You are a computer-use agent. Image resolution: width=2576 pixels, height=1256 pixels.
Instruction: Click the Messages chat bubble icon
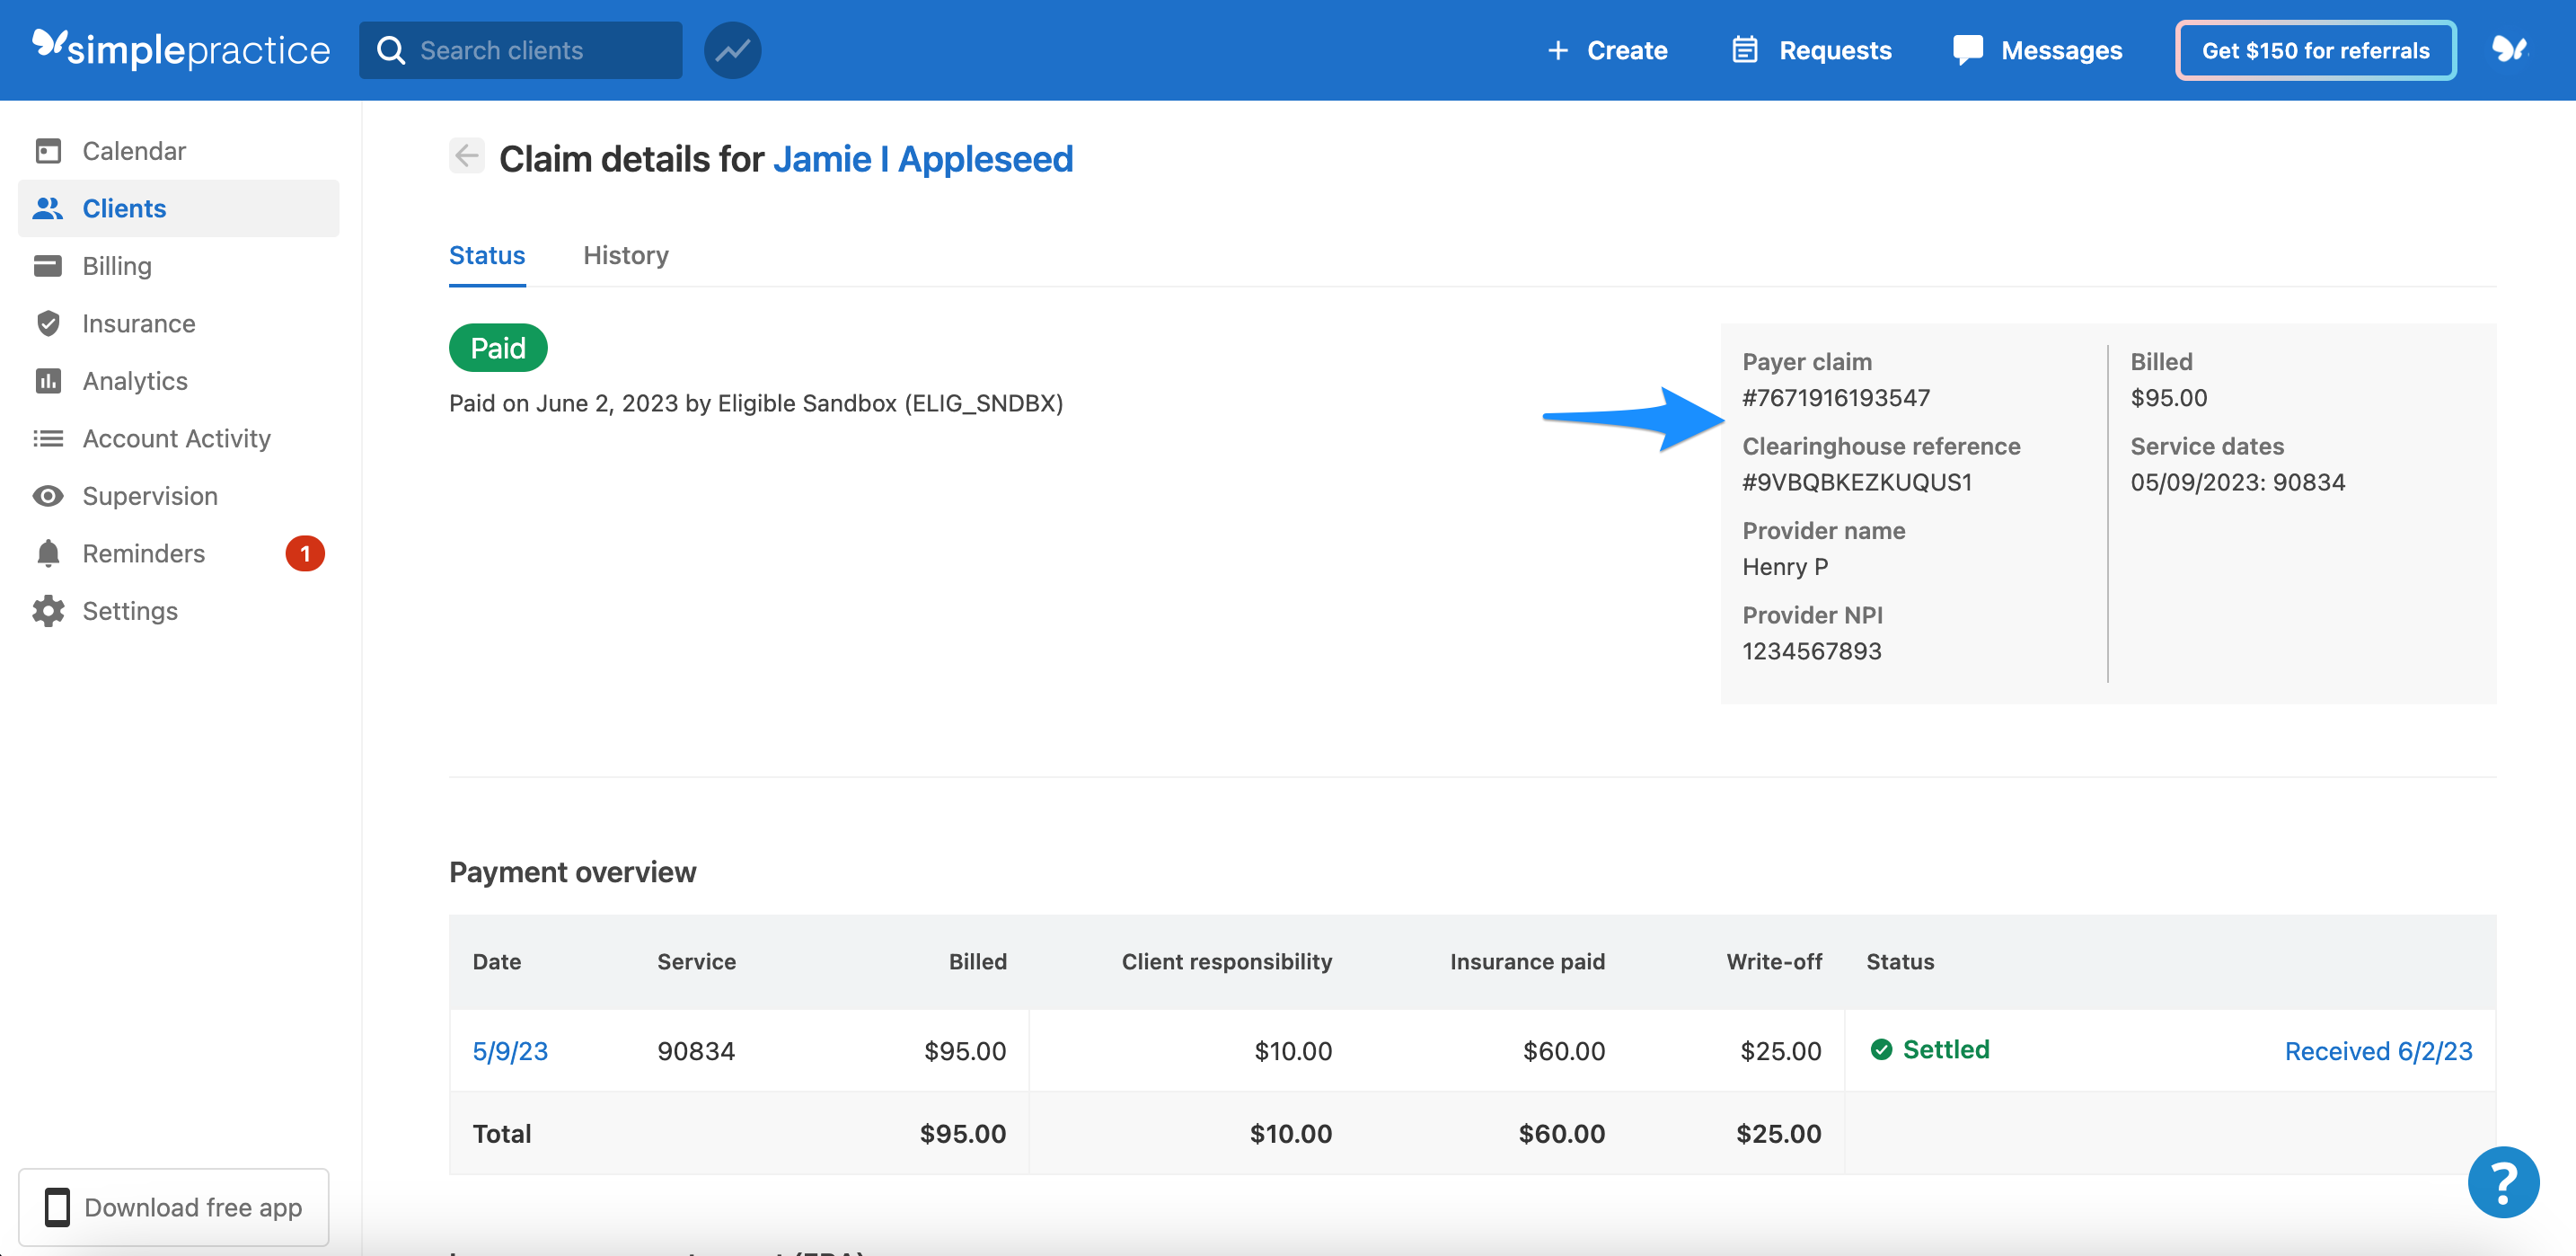tap(1967, 50)
